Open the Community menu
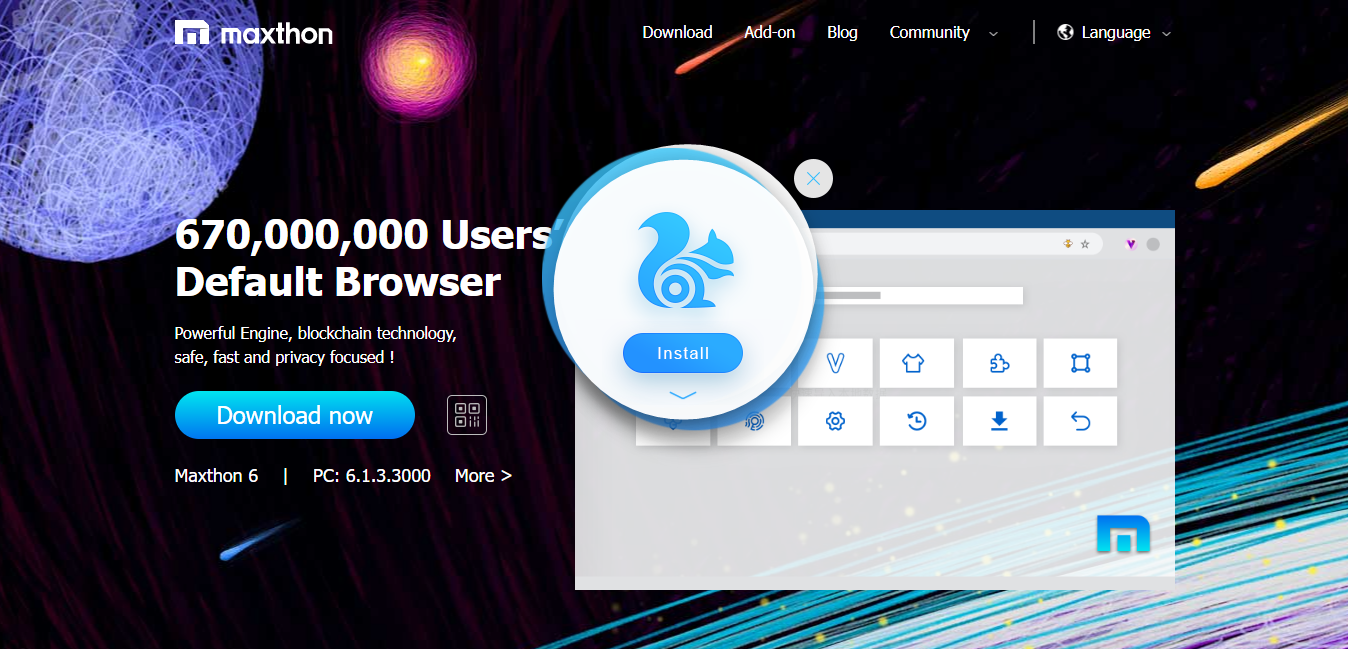1348x649 pixels. pos(929,32)
